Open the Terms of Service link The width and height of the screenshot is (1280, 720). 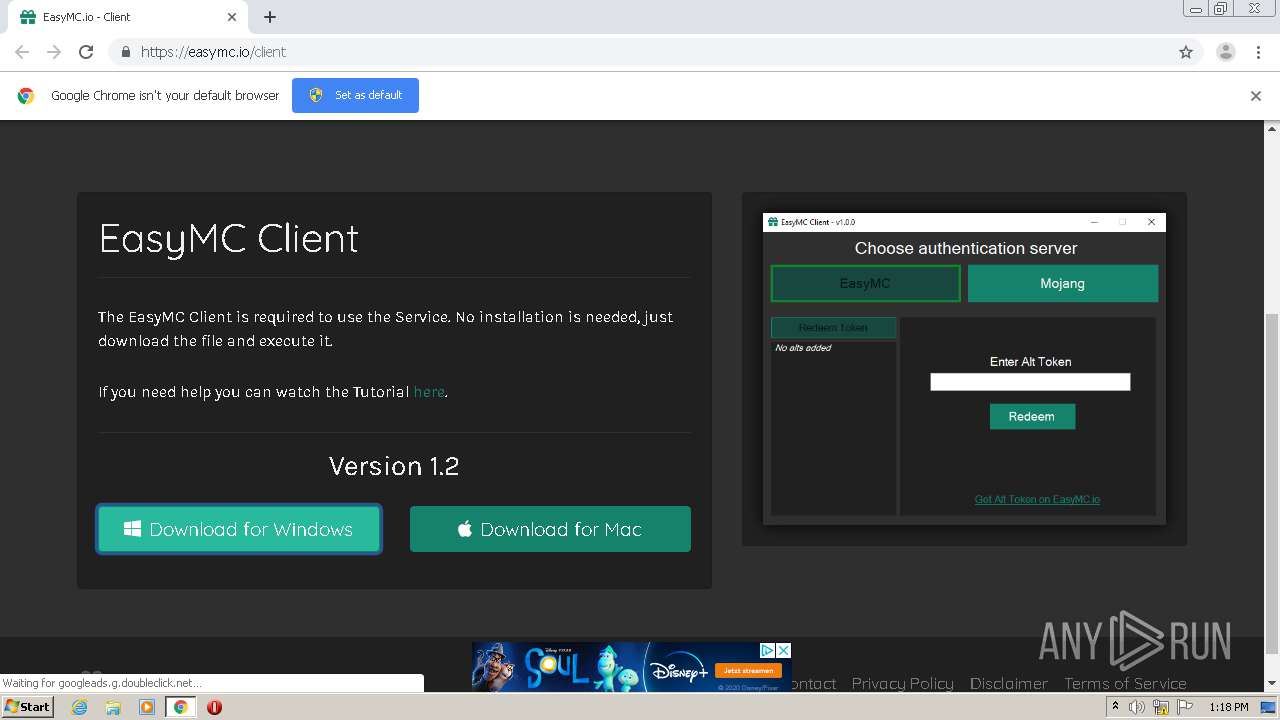pos(1125,683)
